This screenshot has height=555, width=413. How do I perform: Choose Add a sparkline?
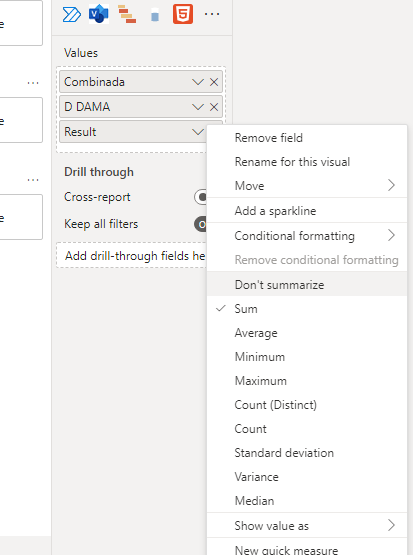coord(307,211)
